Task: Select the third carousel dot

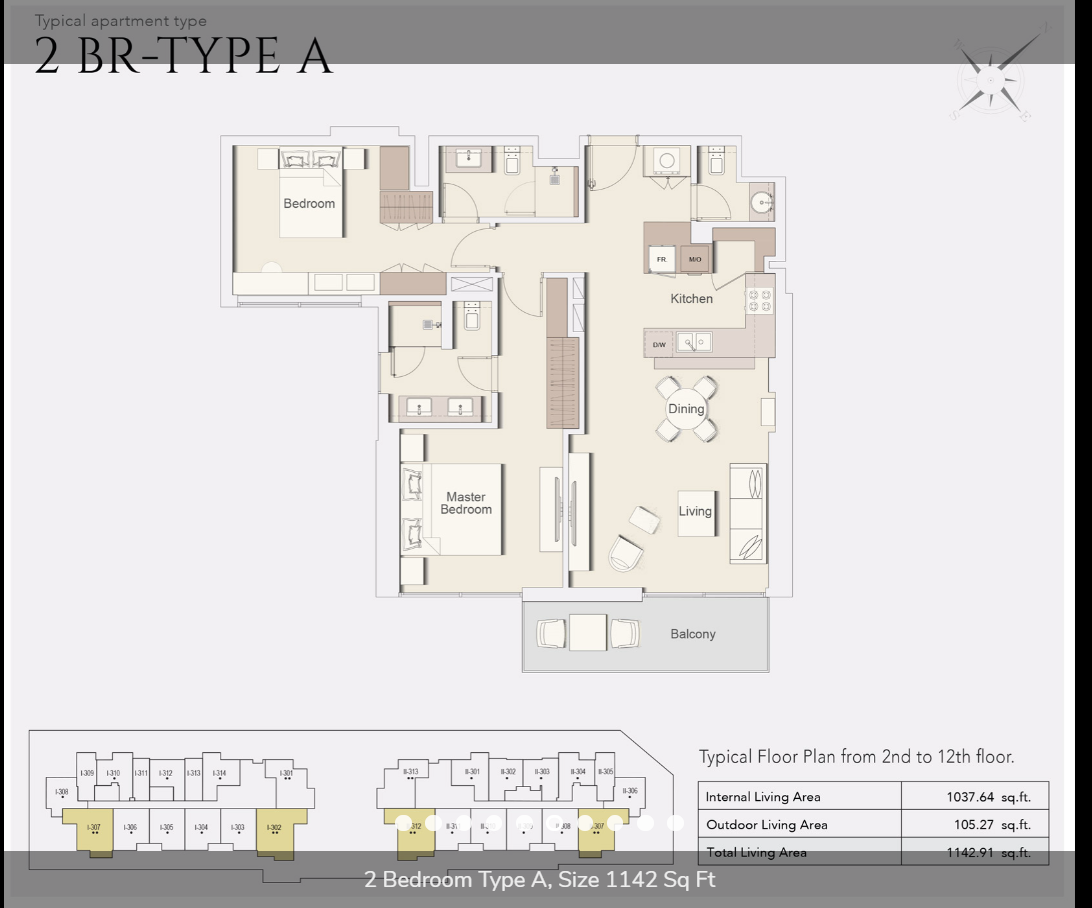Action: [464, 823]
